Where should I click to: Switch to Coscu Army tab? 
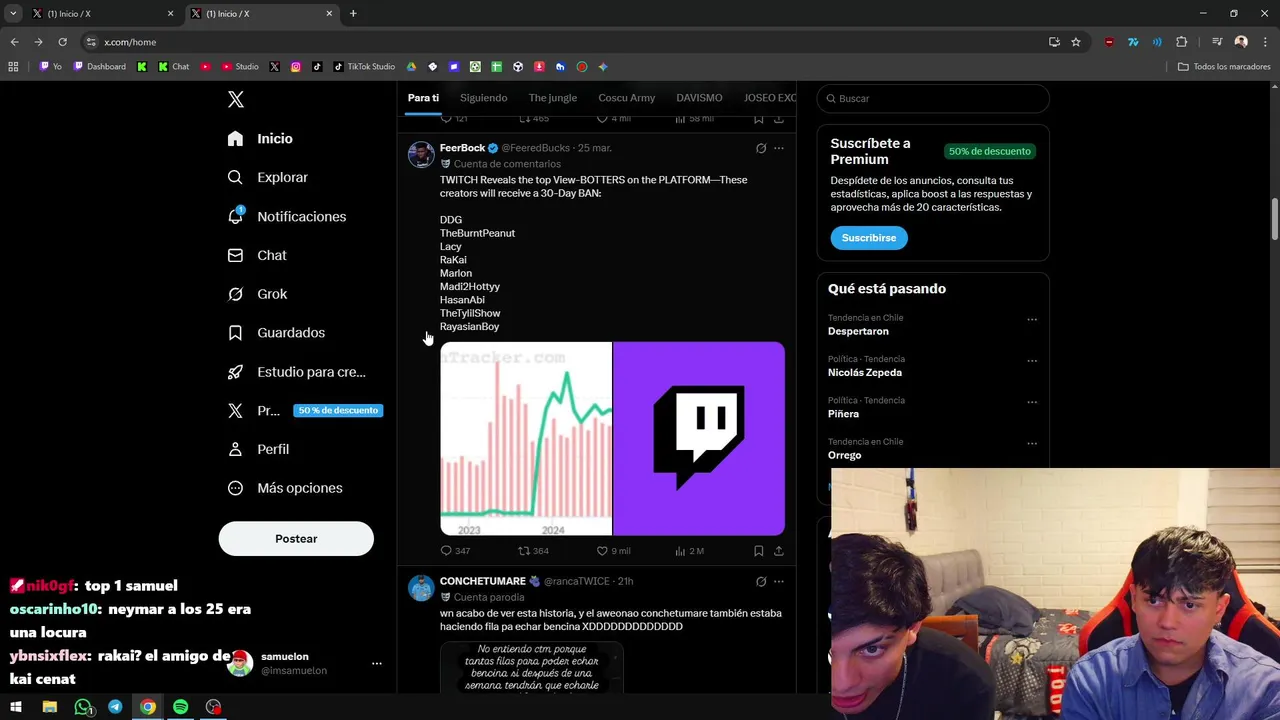(x=627, y=98)
